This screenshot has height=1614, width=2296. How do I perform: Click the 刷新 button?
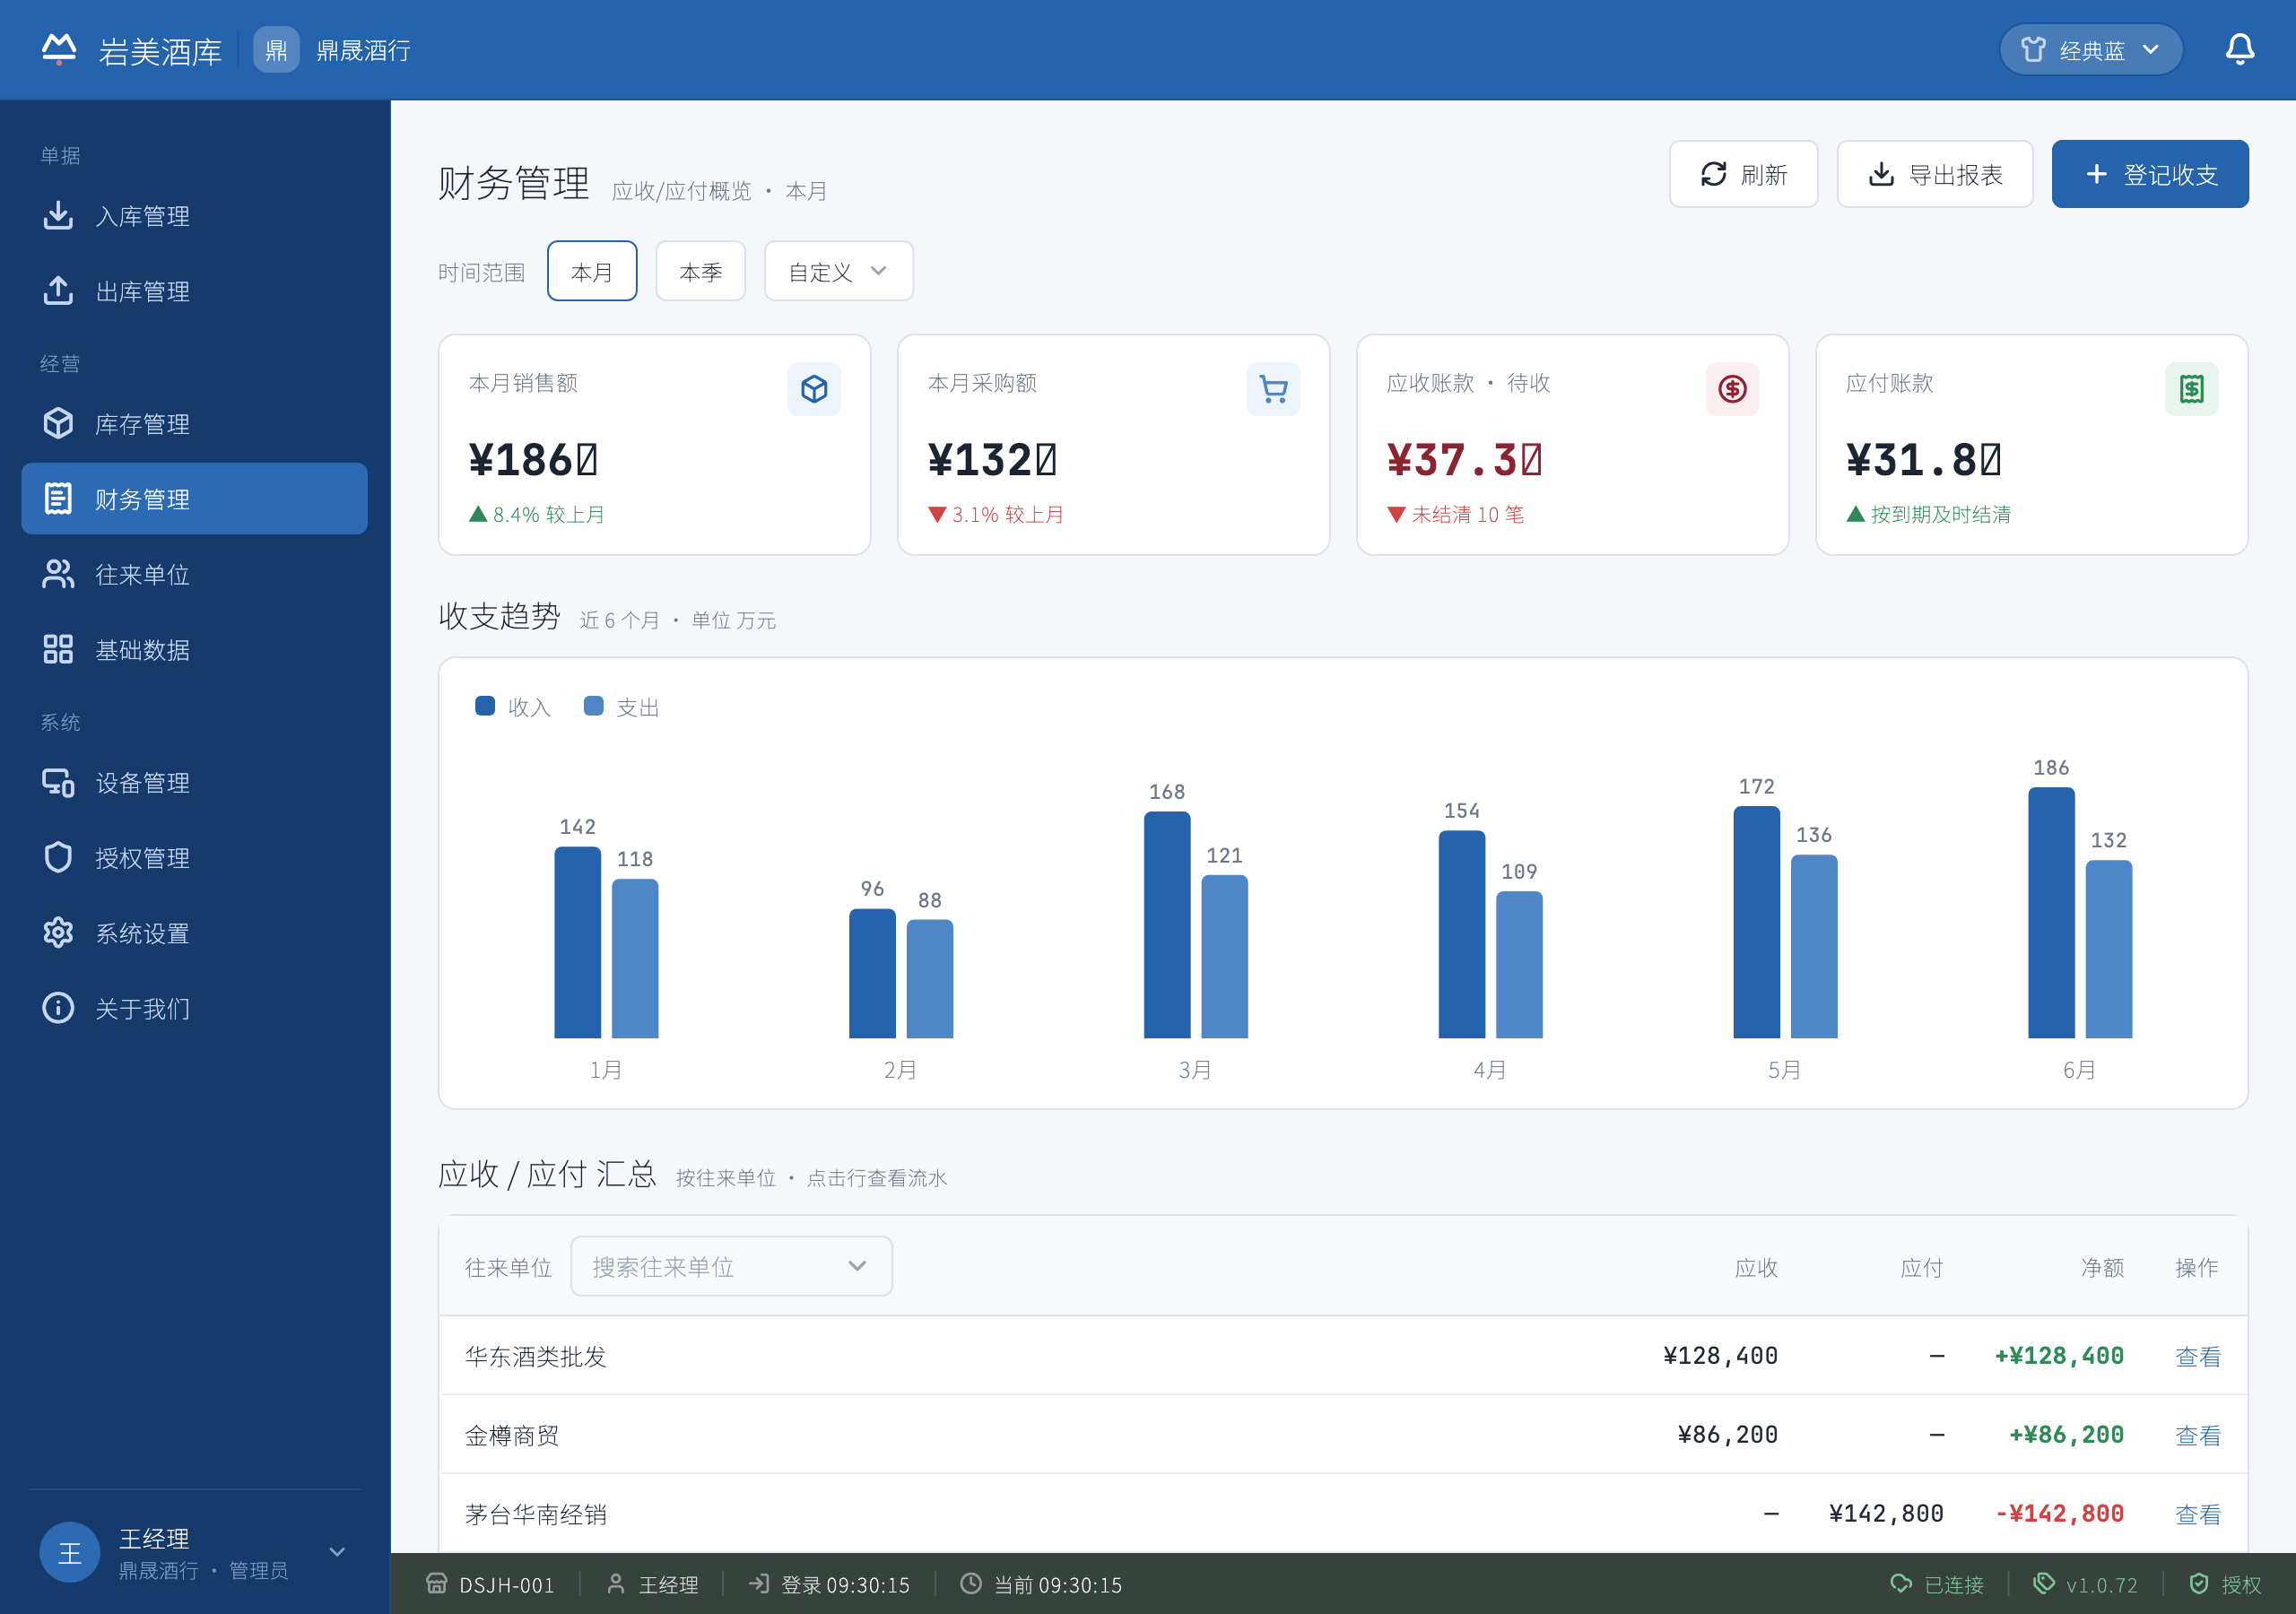pyautogui.click(x=1743, y=174)
